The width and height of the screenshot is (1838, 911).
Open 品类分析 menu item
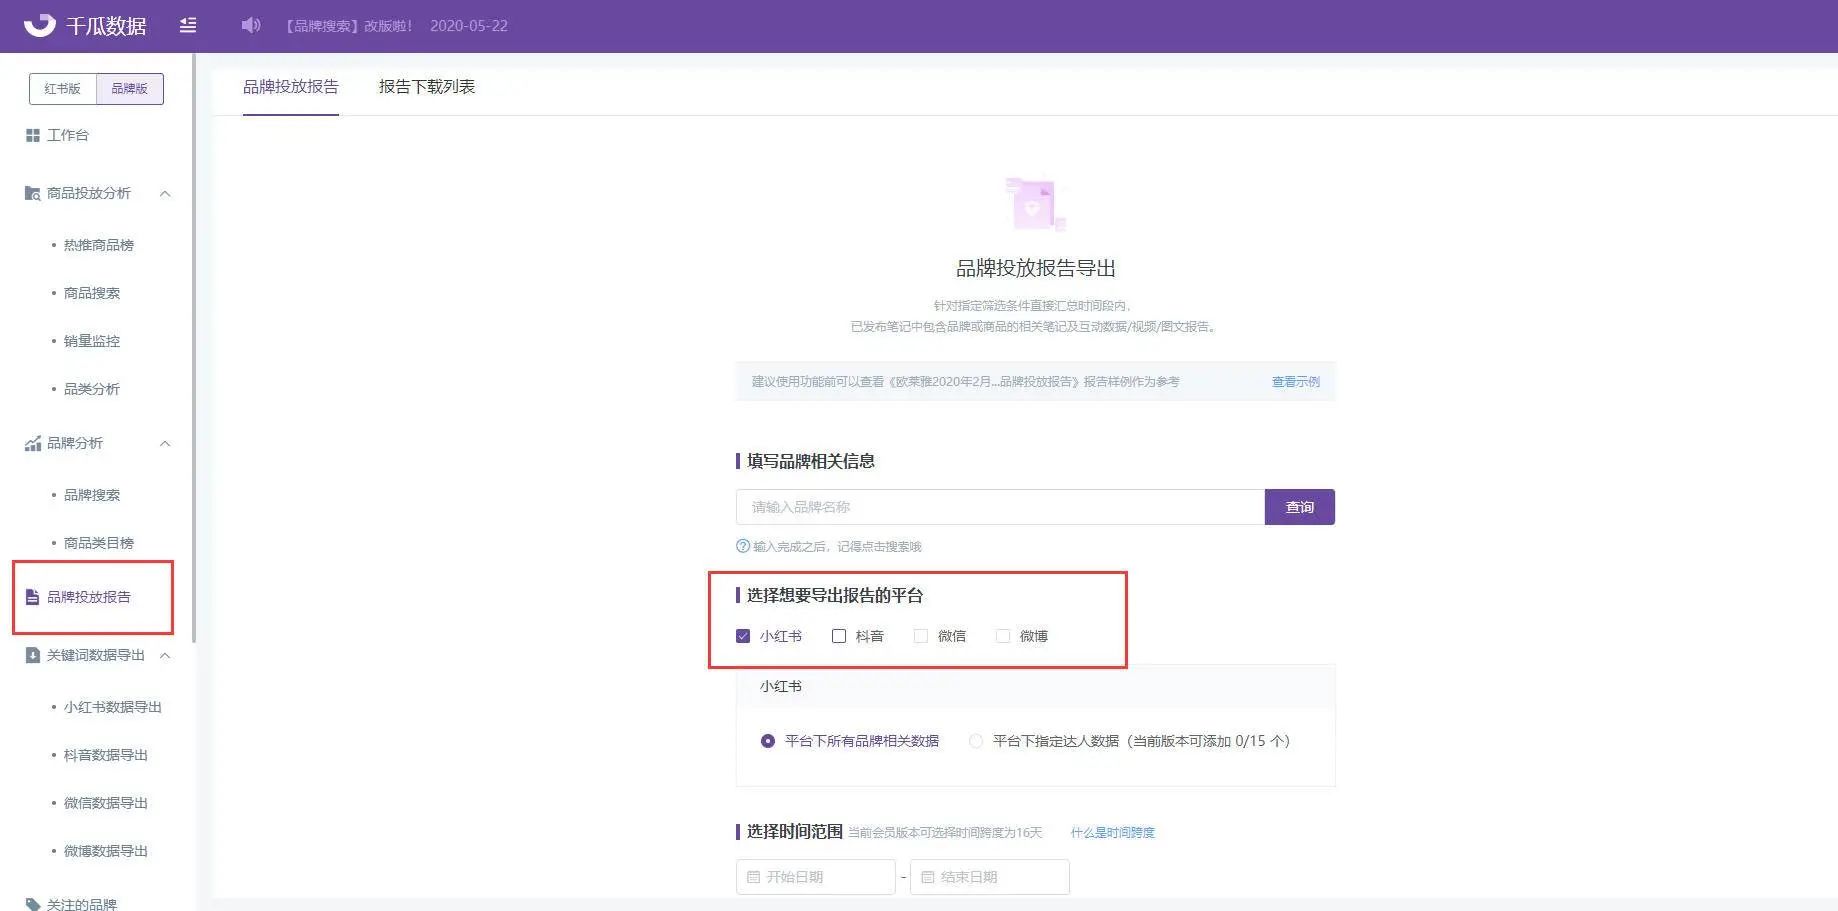click(92, 389)
